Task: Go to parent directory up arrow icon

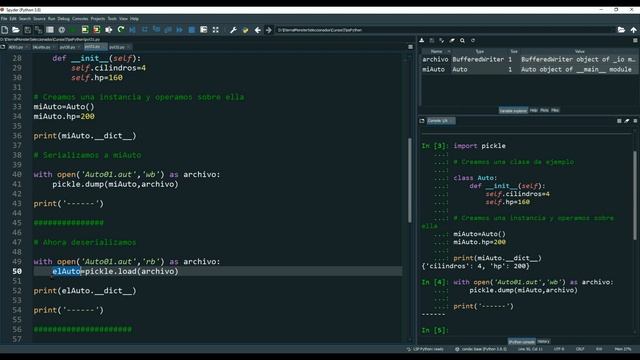Action: coord(633,30)
